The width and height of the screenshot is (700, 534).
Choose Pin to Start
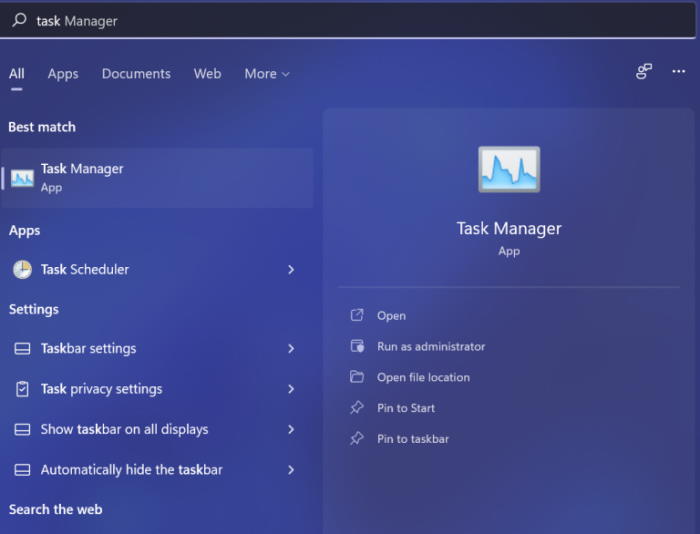tap(406, 408)
